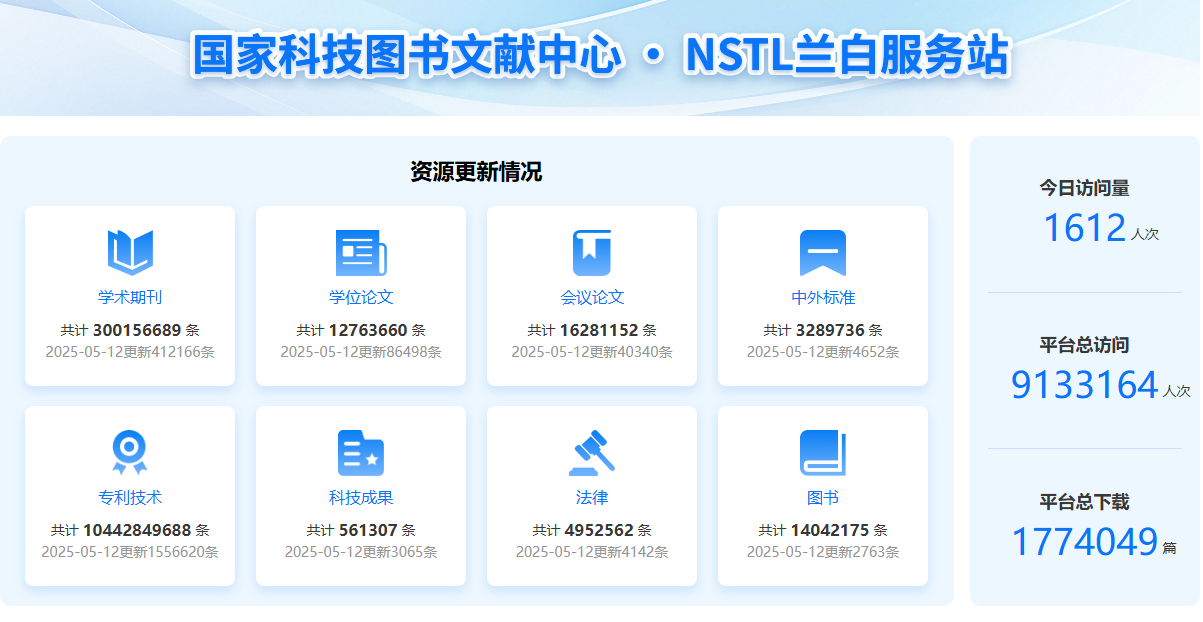Visit the 科技成果 text link
Screen dimensions: 1203x622
[x=361, y=497]
